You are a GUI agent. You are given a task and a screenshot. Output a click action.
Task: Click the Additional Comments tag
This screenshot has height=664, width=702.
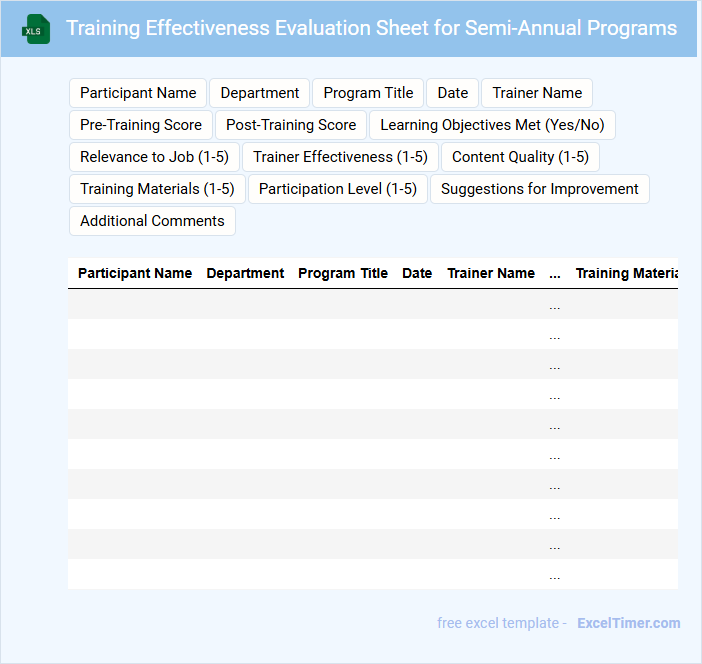click(x=152, y=221)
